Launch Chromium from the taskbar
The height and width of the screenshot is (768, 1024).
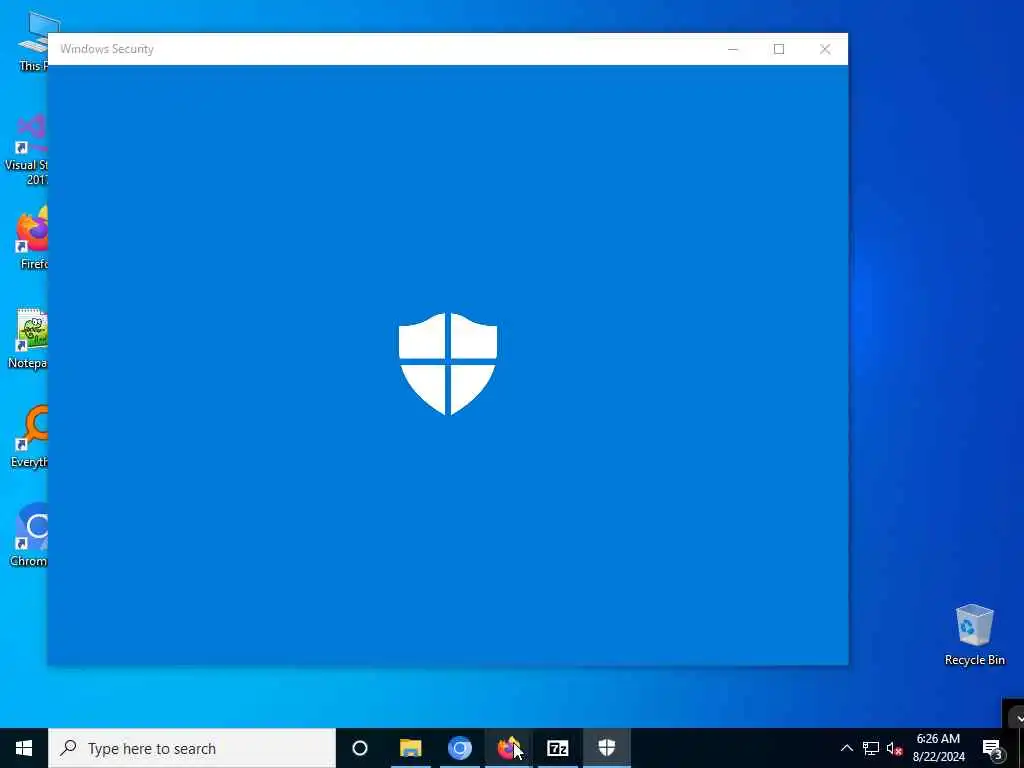coord(460,748)
